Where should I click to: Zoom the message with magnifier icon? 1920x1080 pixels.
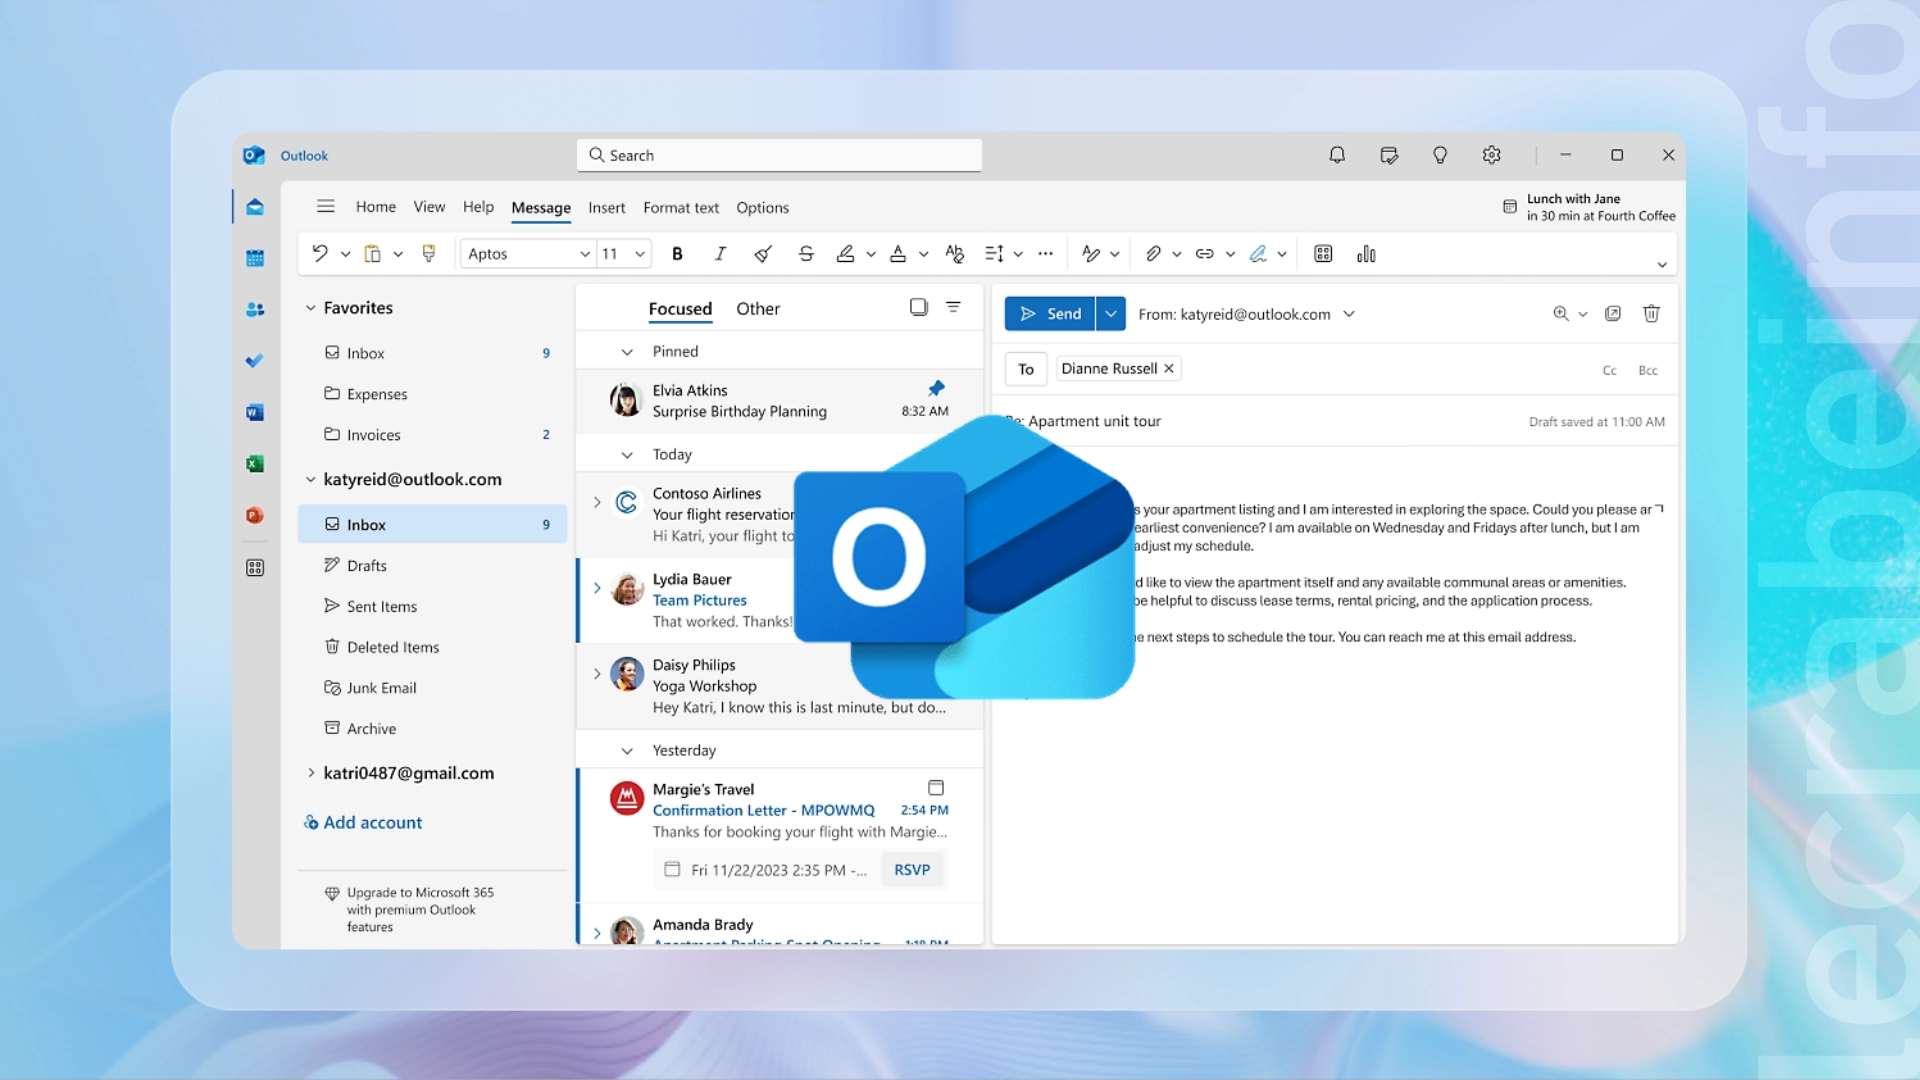click(1561, 314)
